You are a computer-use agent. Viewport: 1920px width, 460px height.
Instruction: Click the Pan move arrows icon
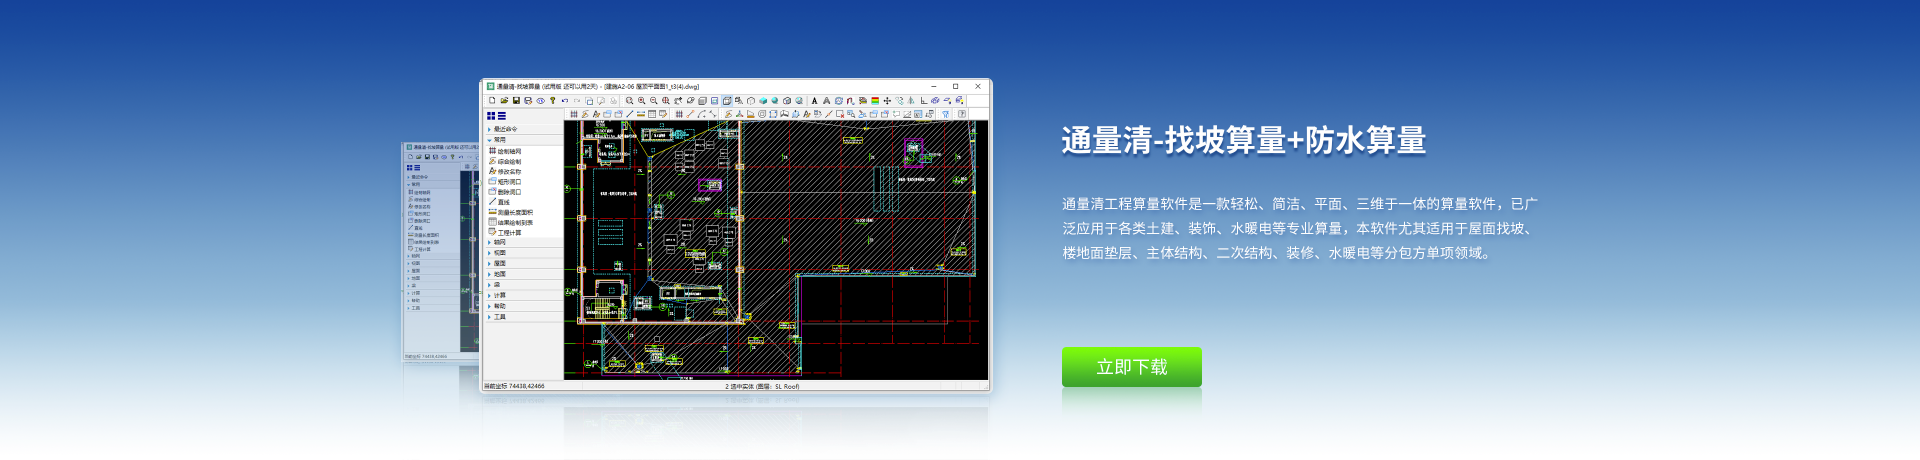(887, 101)
